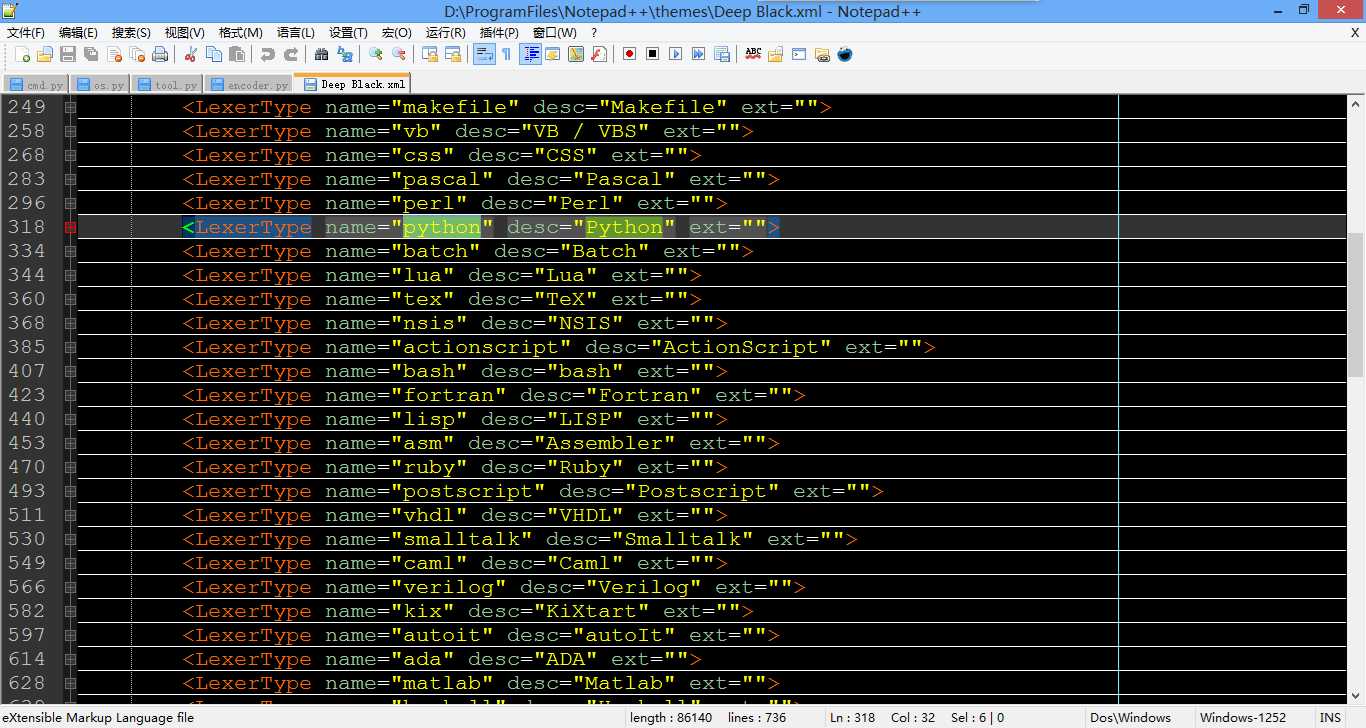This screenshot has height=728, width=1366.
Task: Click the blue cookie monster plugin icon
Action: tap(845, 54)
